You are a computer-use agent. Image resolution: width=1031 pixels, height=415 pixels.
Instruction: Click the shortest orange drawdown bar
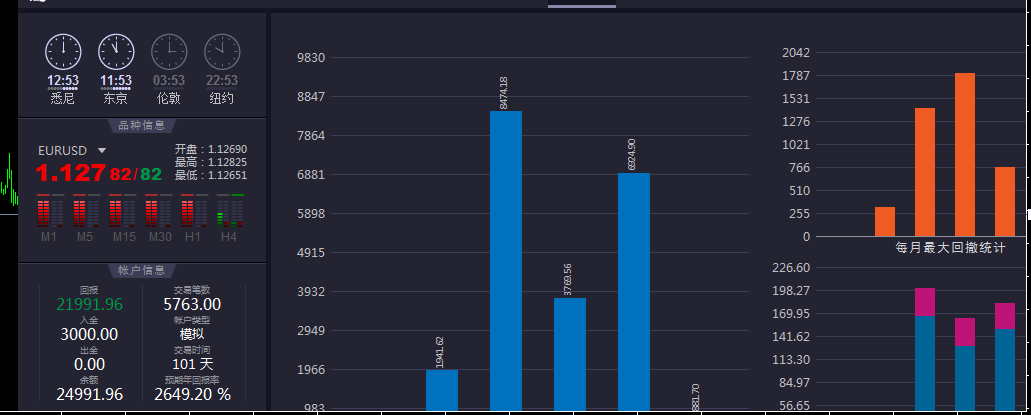coord(884,222)
